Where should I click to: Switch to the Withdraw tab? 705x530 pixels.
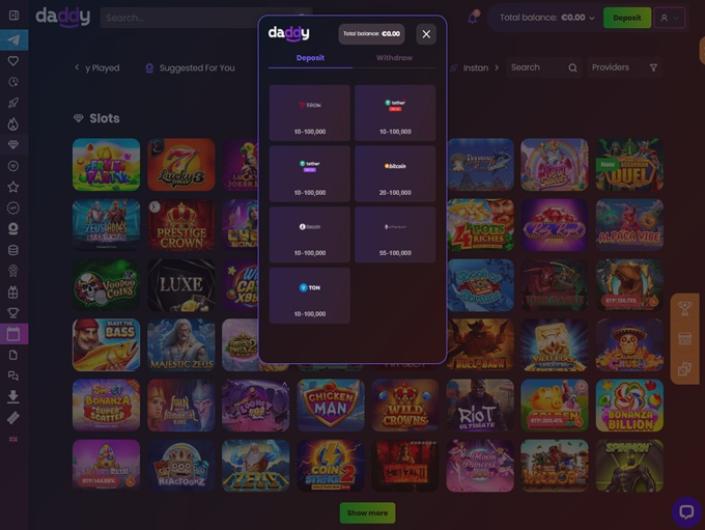(394, 58)
